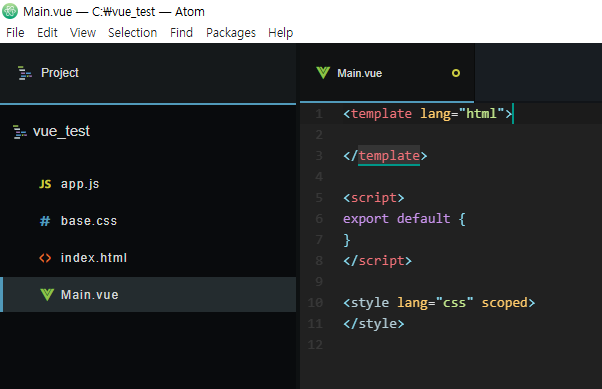The width and height of the screenshot is (602, 389).
Task: Click line number 8 in the gutter
Action: [319, 261]
